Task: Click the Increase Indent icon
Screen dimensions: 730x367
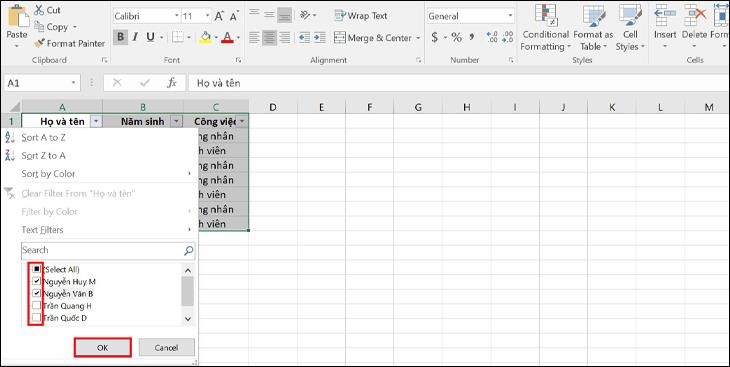Action: pyautogui.click(x=319, y=37)
